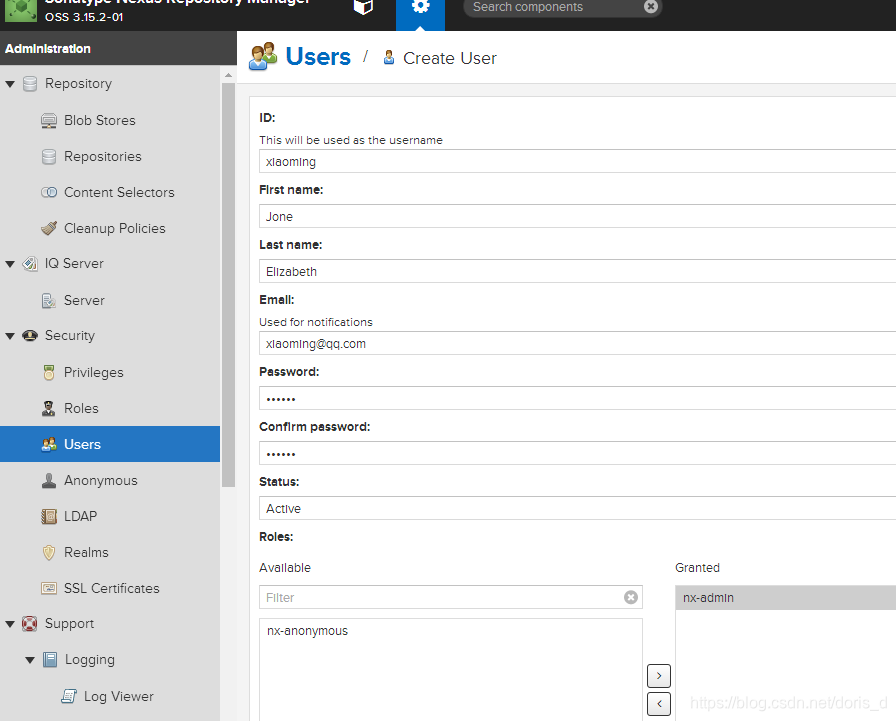Click the Logging book icon
This screenshot has width=896, height=721.
[x=50, y=660]
